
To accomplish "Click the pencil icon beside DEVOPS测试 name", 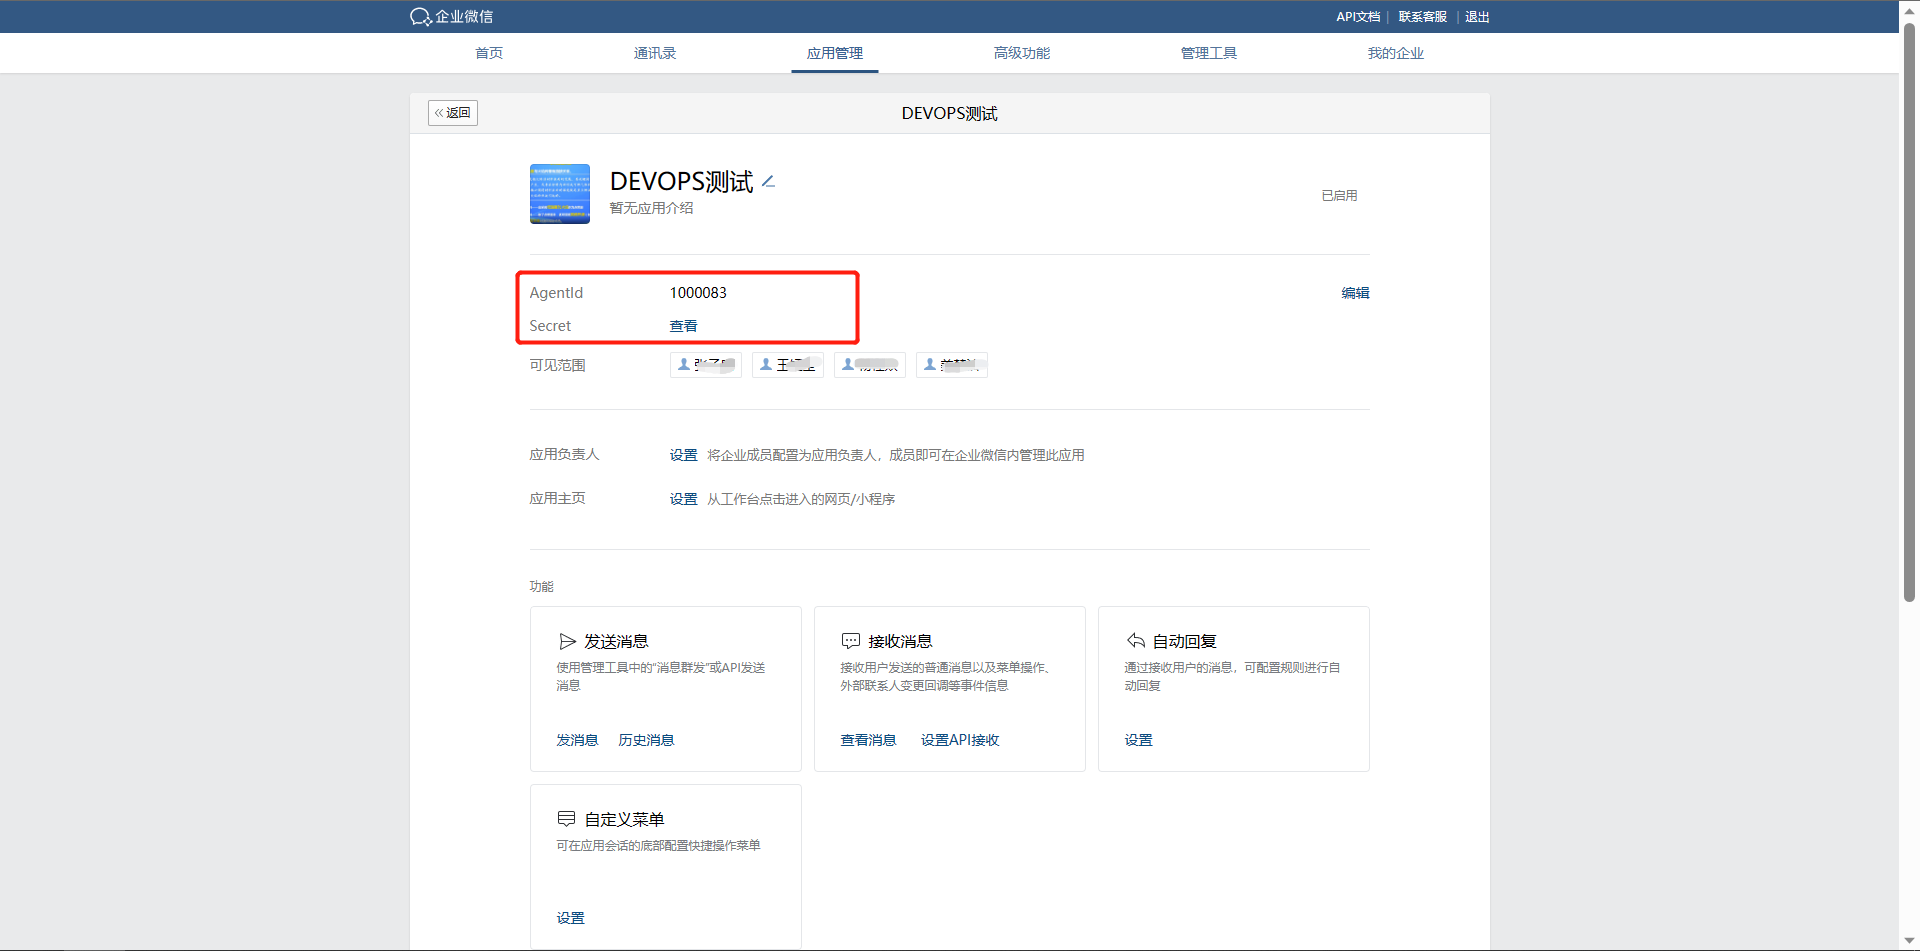I will [x=768, y=181].
